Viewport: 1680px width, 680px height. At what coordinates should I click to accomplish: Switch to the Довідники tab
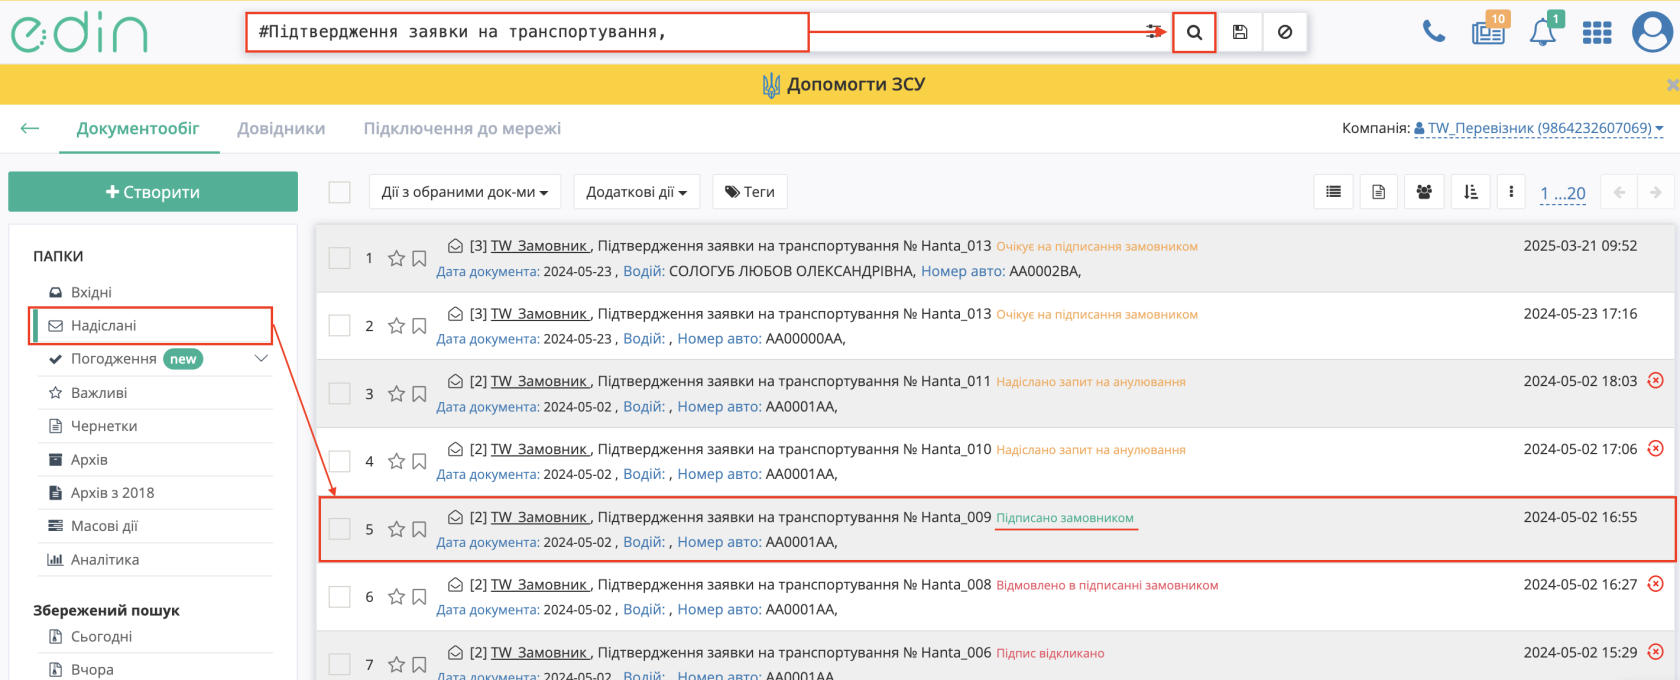281,129
